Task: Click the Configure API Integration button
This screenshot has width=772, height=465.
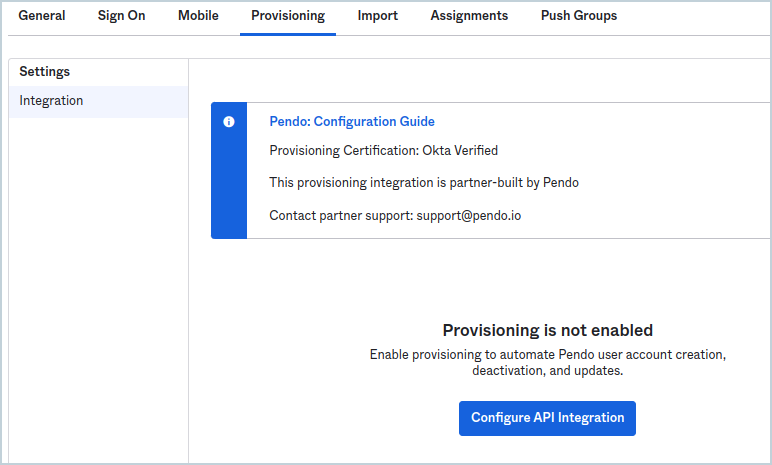Action: coord(547,418)
